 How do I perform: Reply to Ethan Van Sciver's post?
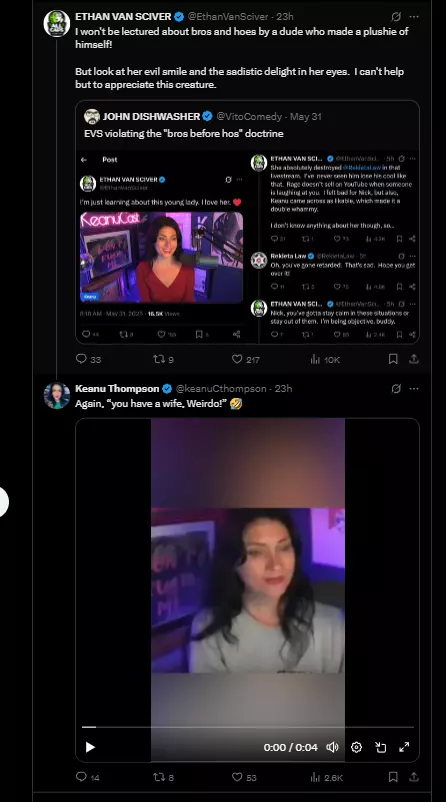88,359
